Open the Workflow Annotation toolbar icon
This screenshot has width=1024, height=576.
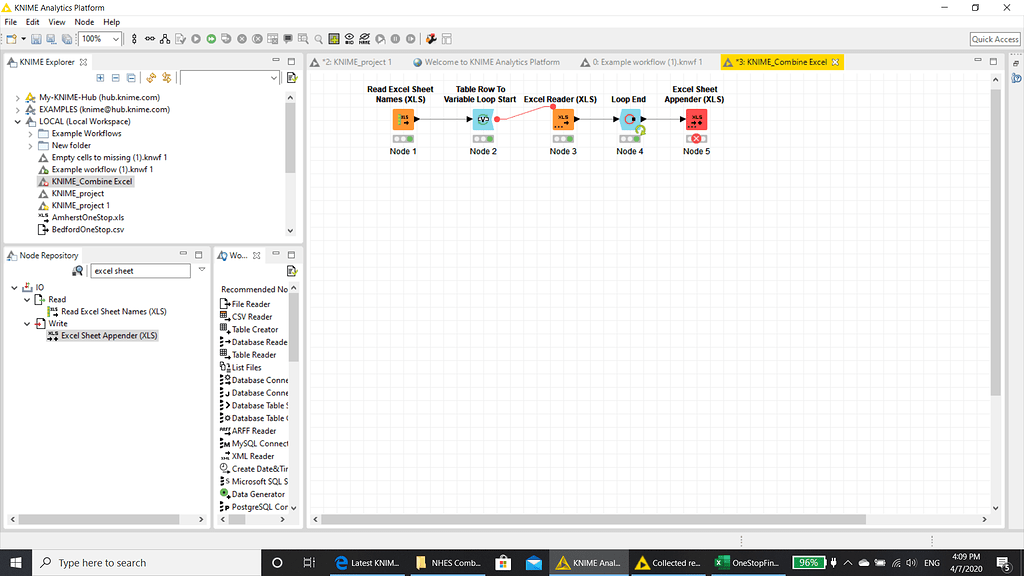[x=286, y=40]
